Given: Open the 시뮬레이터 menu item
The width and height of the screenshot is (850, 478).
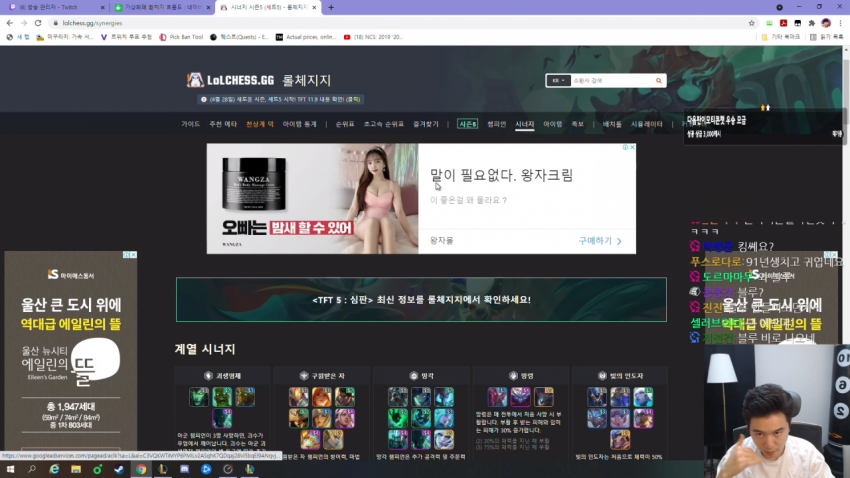Looking at the screenshot, I should tap(646, 124).
